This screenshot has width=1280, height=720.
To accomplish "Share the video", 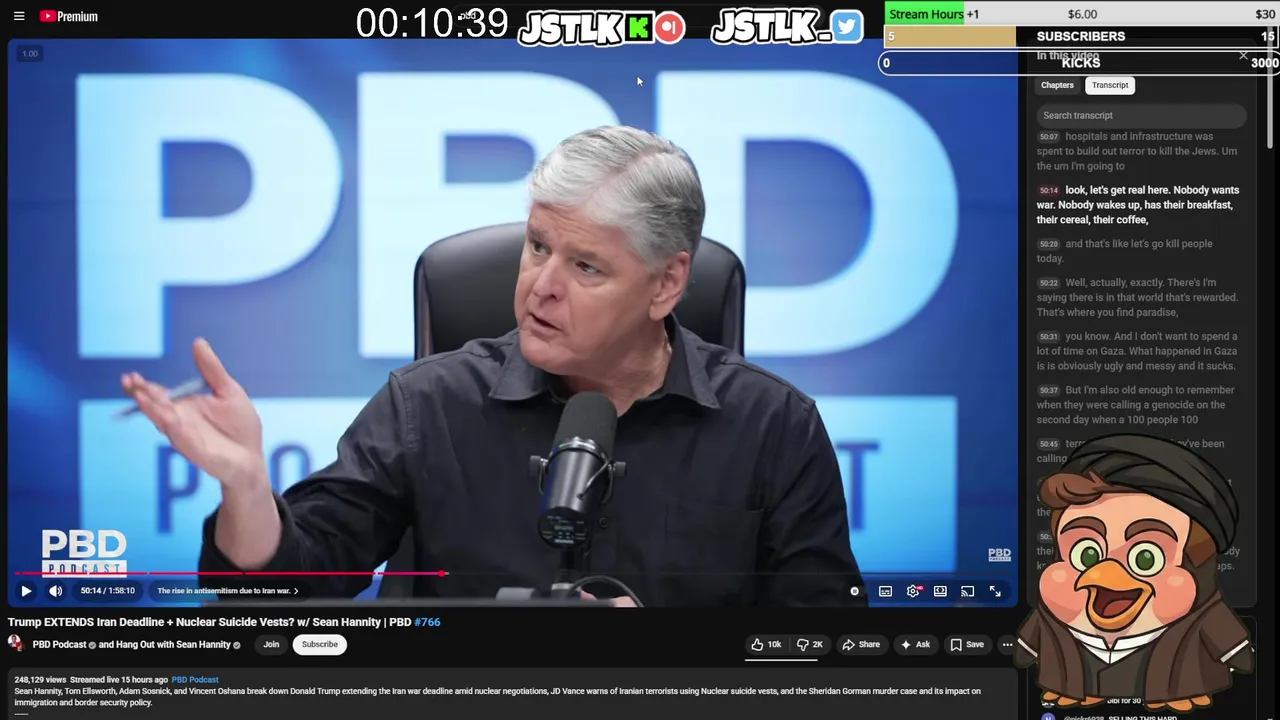I will tap(861, 645).
